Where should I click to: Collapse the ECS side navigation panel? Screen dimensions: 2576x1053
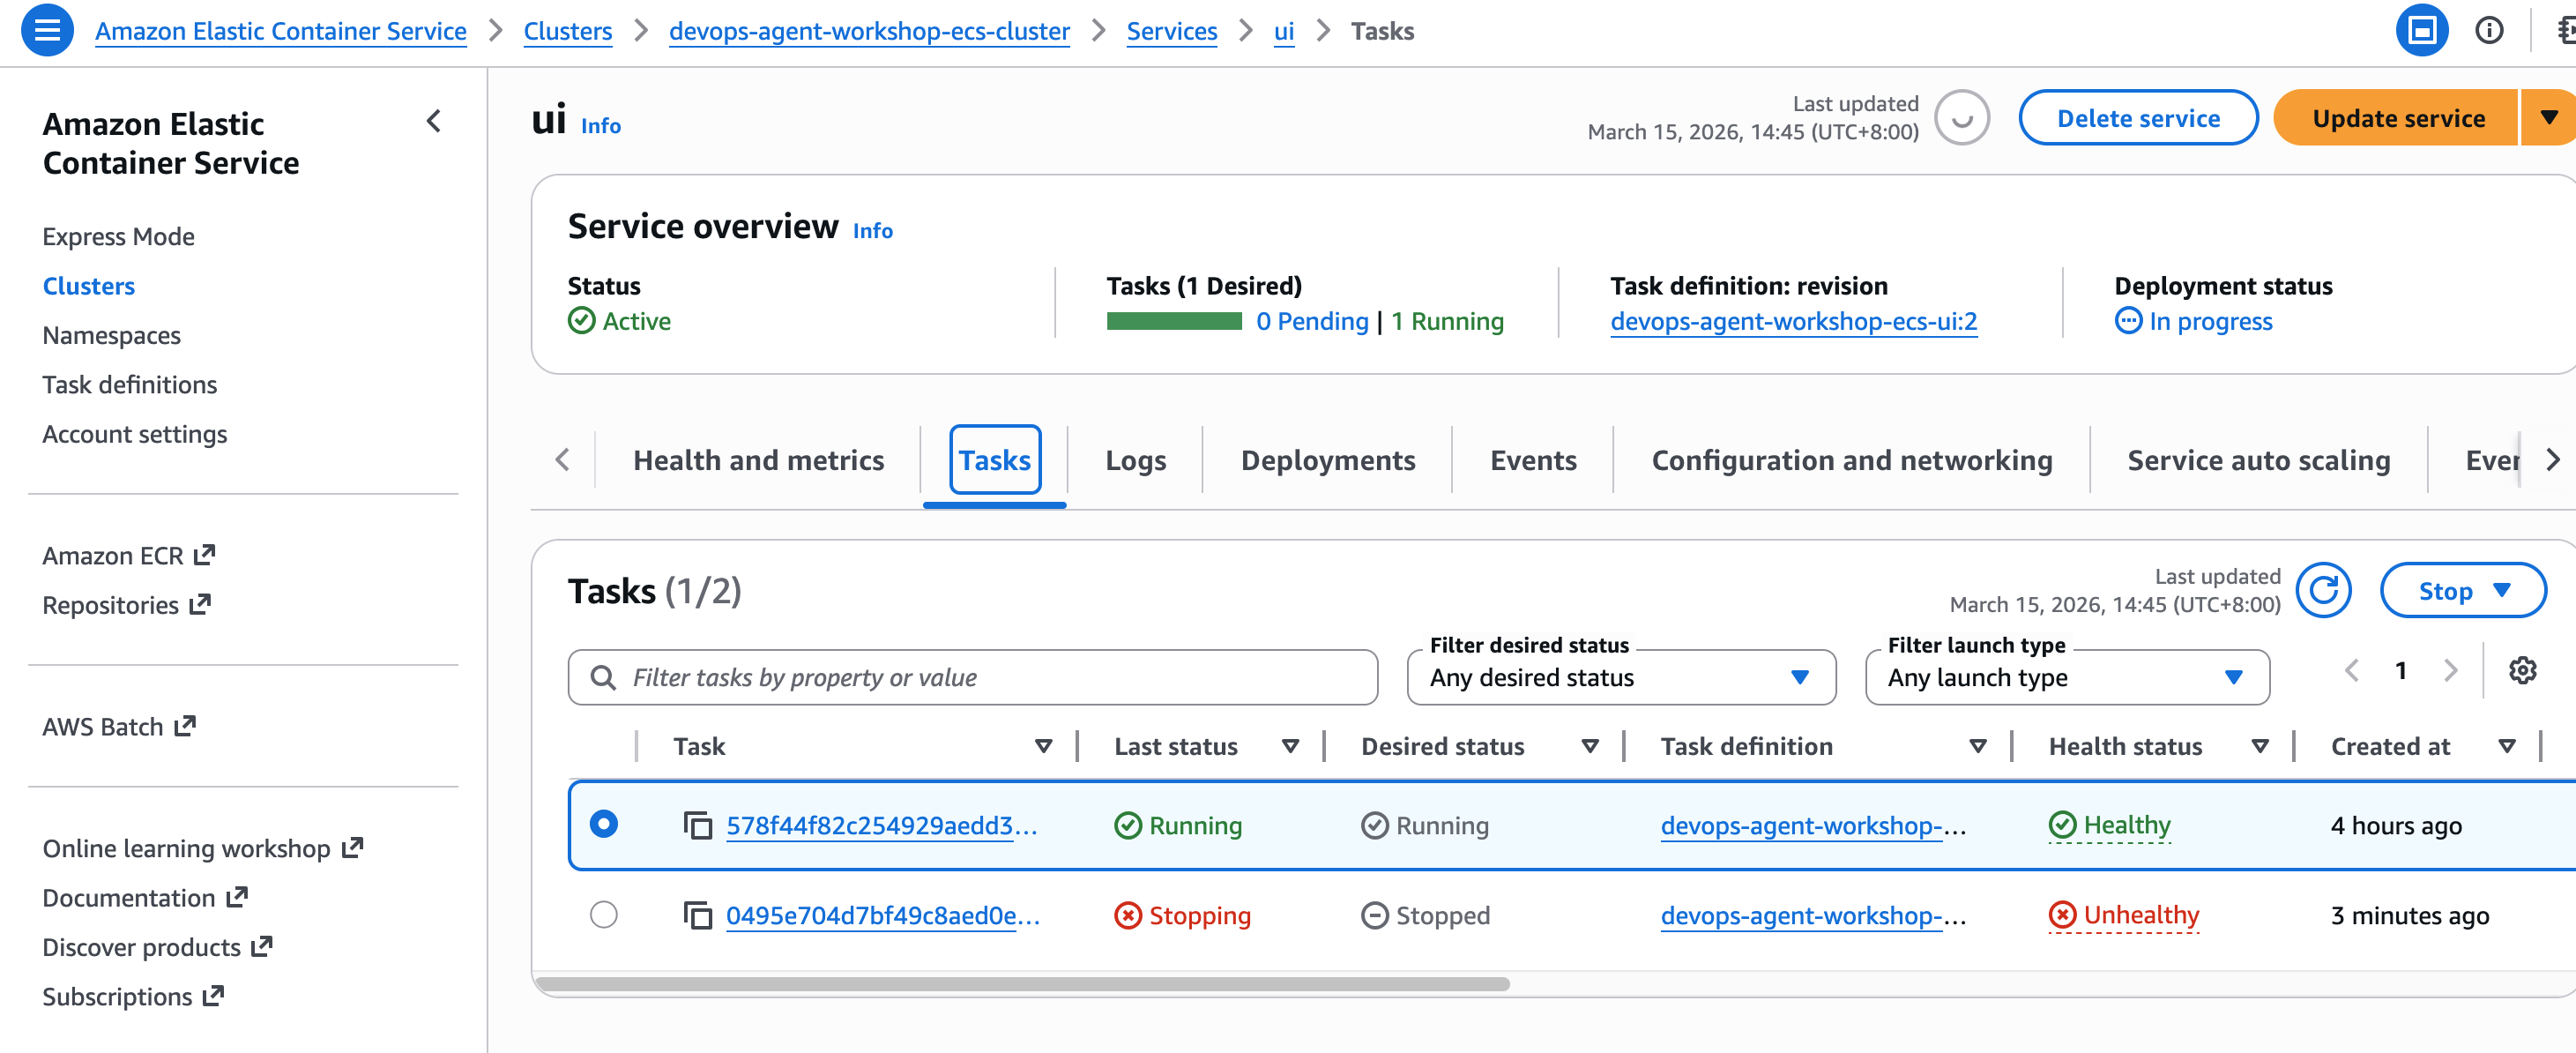[433, 121]
